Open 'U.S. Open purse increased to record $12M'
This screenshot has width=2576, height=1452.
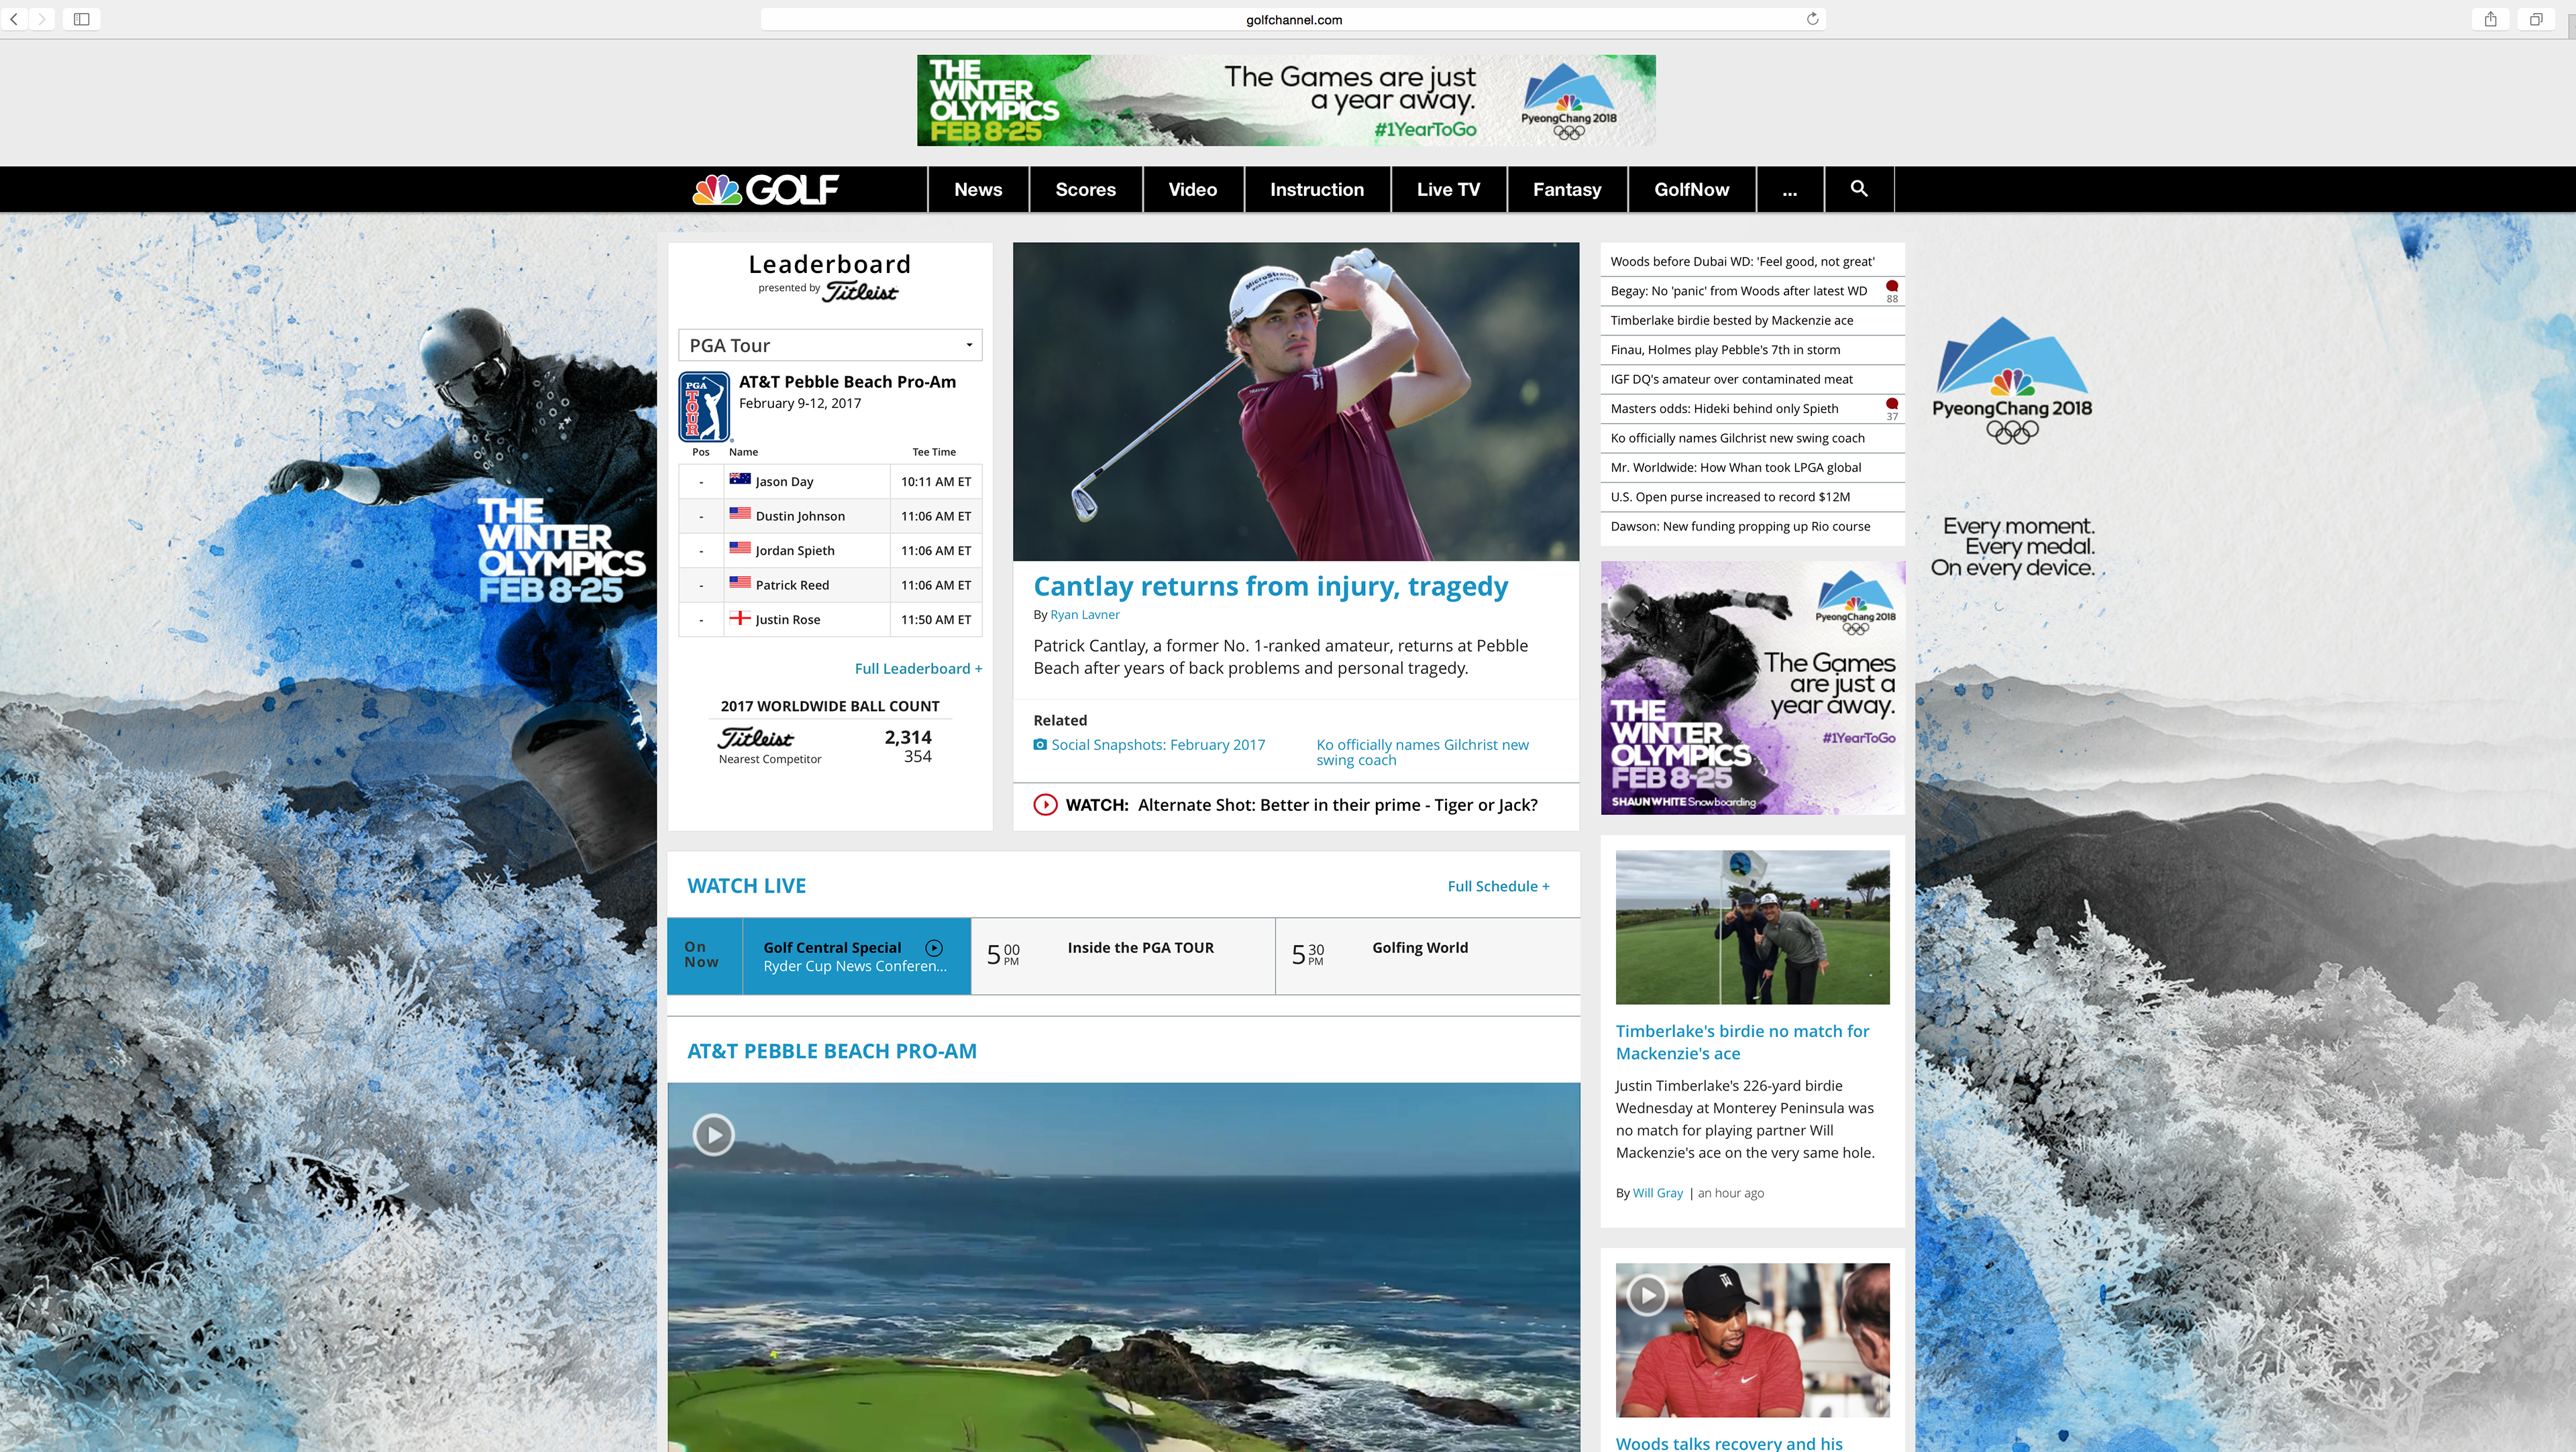pyautogui.click(x=1730, y=497)
